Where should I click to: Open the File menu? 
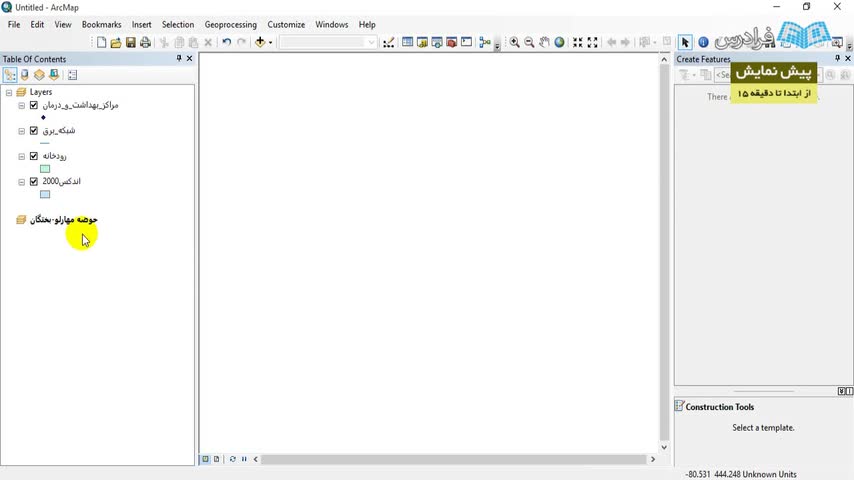(14, 25)
